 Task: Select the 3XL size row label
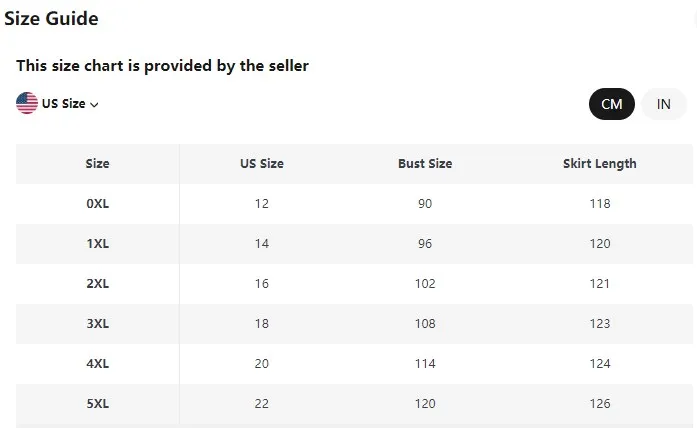tap(97, 324)
